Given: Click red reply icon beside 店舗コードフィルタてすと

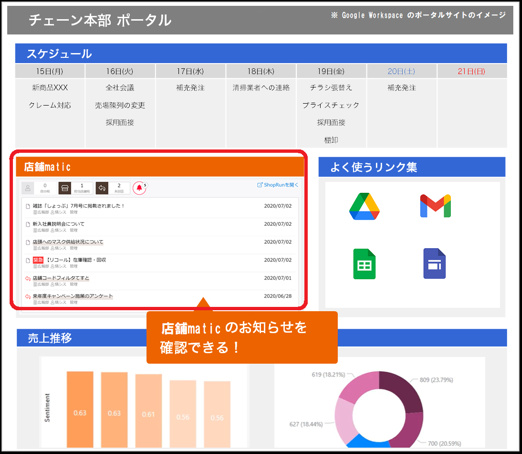Looking at the screenshot, I should point(28,278).
